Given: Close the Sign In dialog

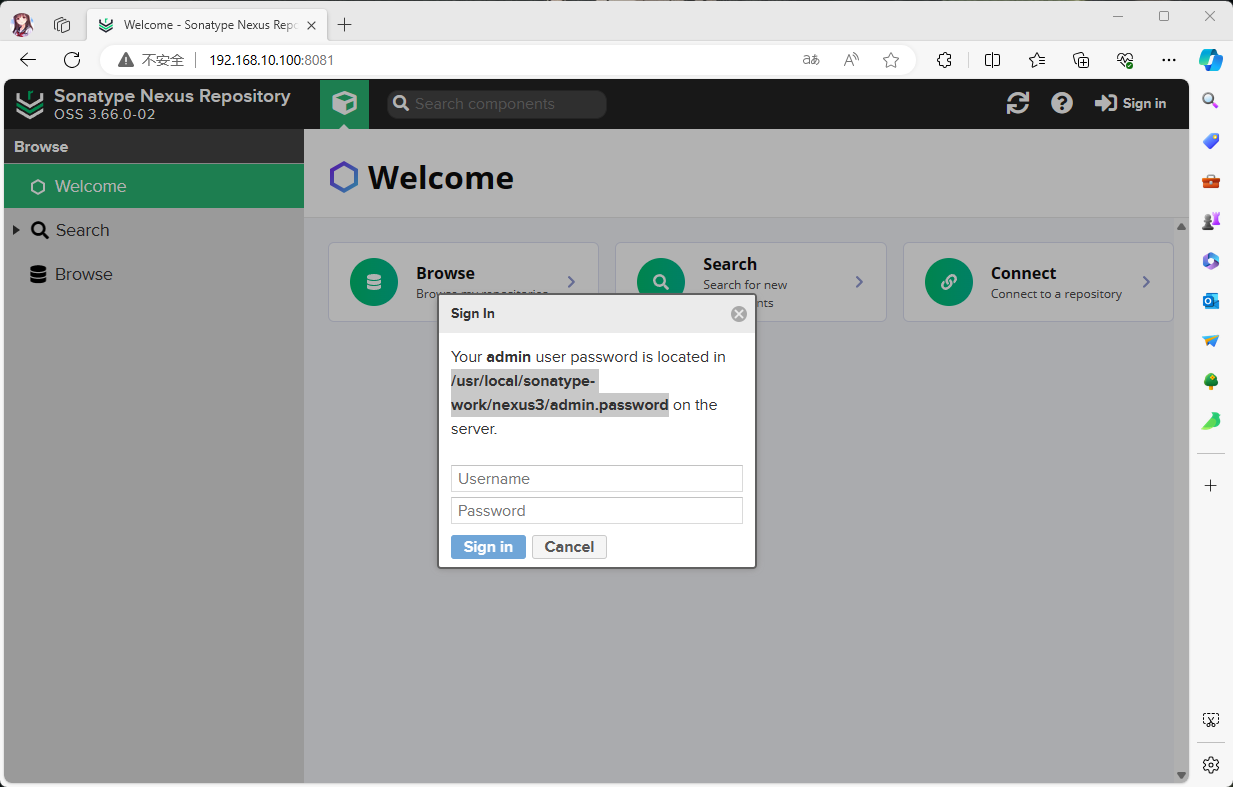Looking at the screenshot, I should point(739,314).
